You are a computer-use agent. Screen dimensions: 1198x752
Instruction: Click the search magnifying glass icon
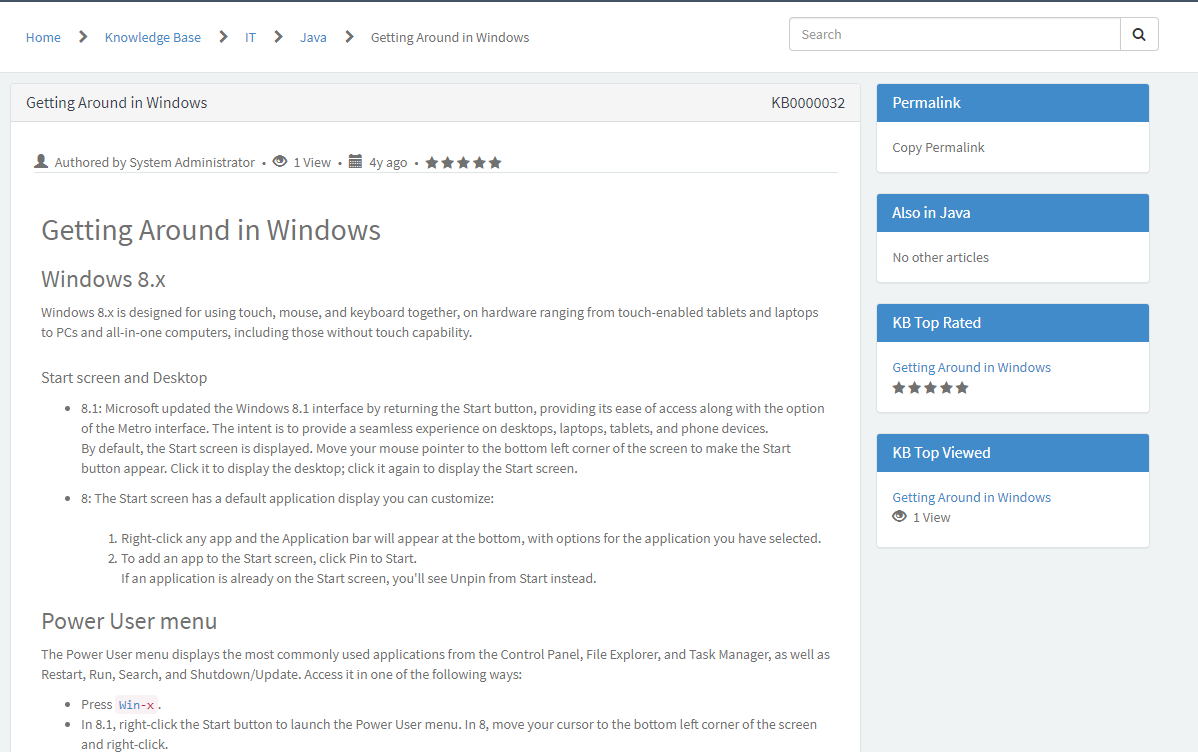click(1139, 33)
